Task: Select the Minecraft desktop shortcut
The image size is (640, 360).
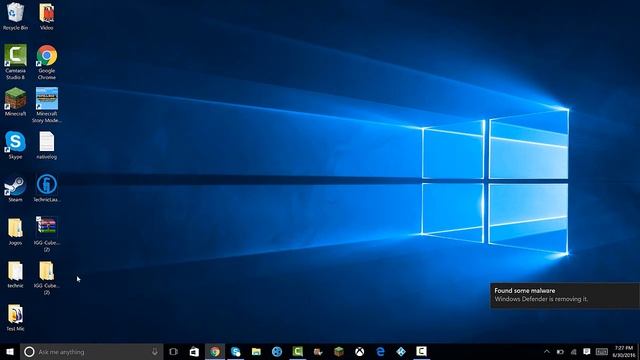Action: point(15,102)
